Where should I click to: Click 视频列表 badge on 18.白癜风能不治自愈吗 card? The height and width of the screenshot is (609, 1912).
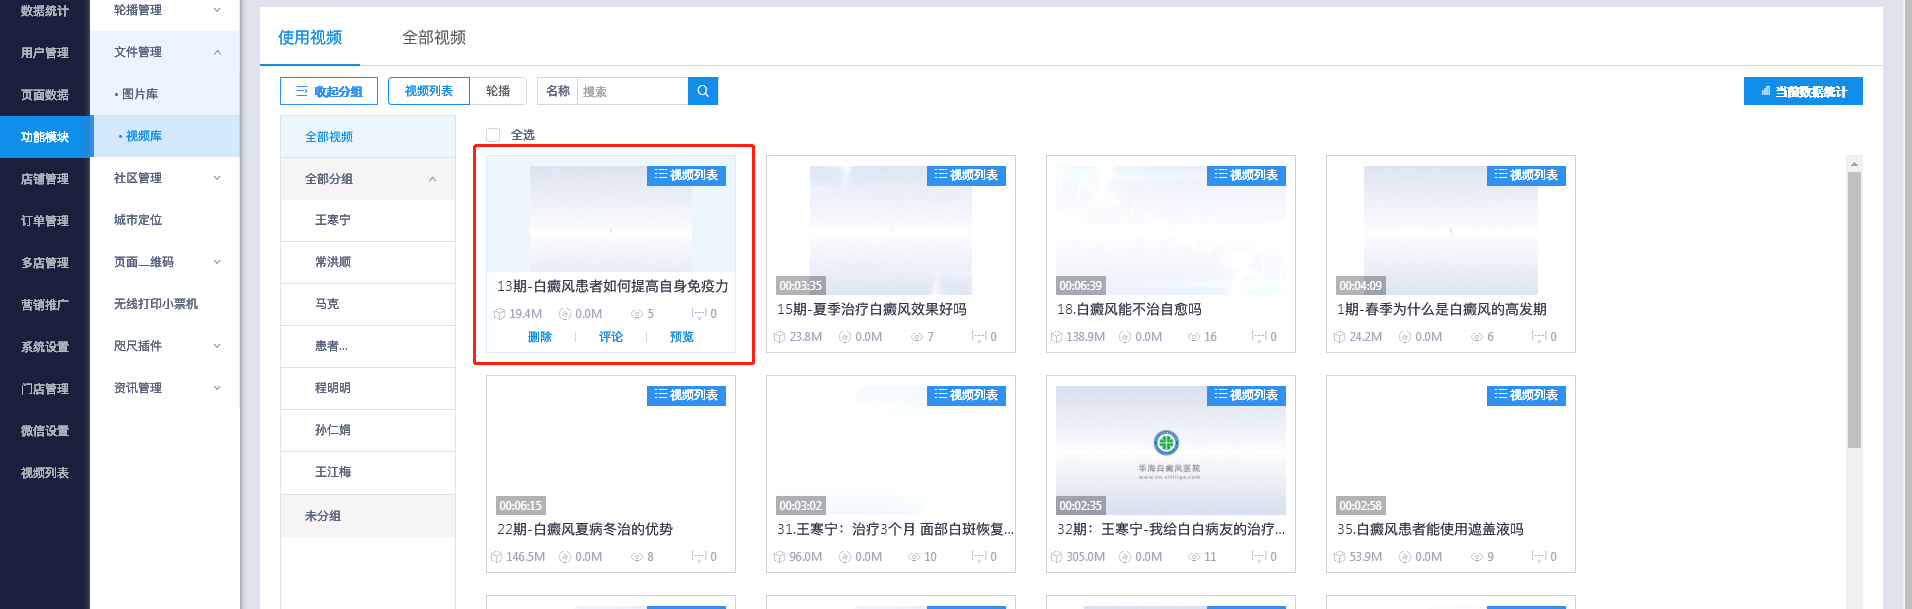1246,175
